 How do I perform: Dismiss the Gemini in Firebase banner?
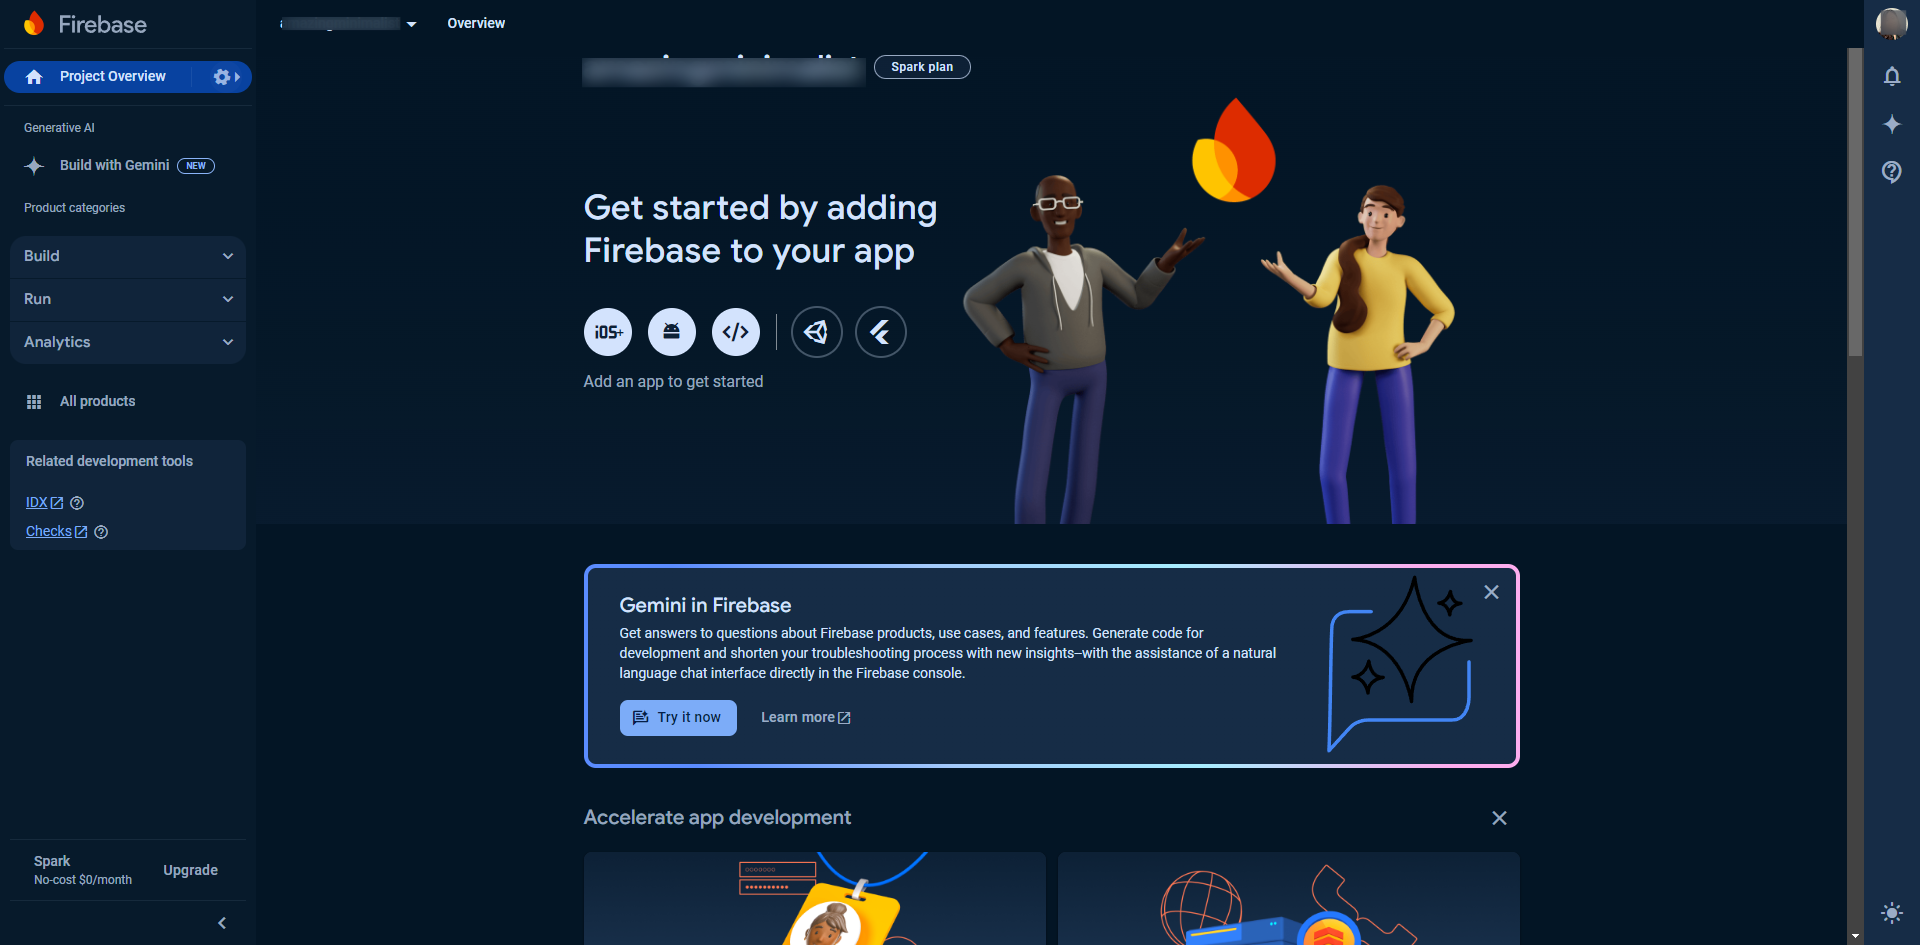(x=1491, y=592)
